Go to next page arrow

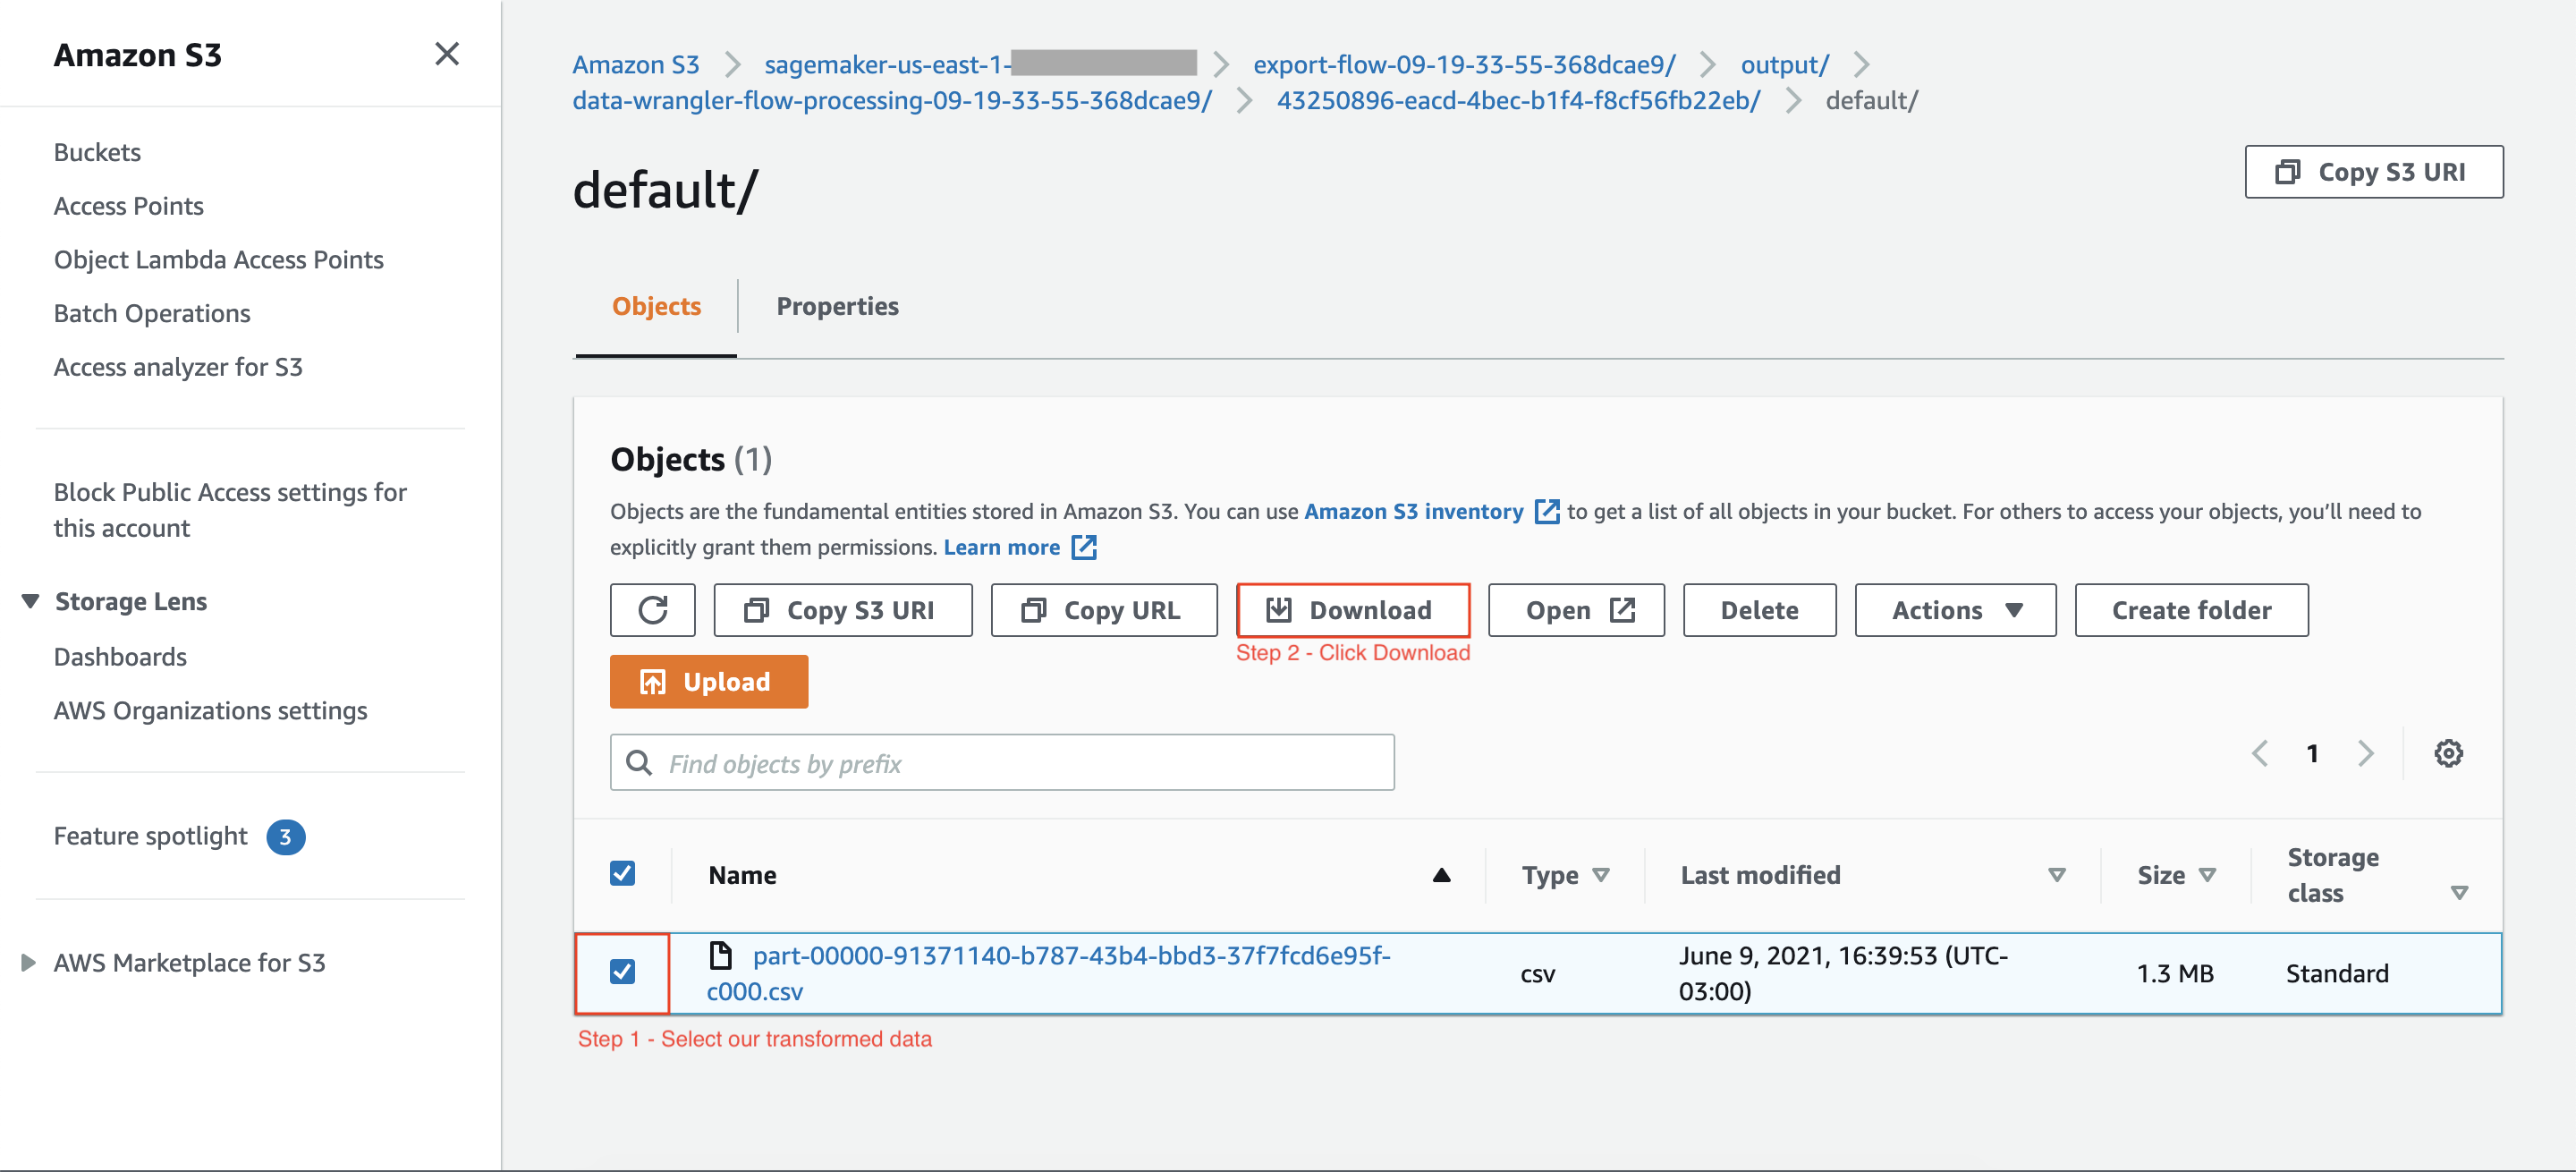pos(2364,753)
